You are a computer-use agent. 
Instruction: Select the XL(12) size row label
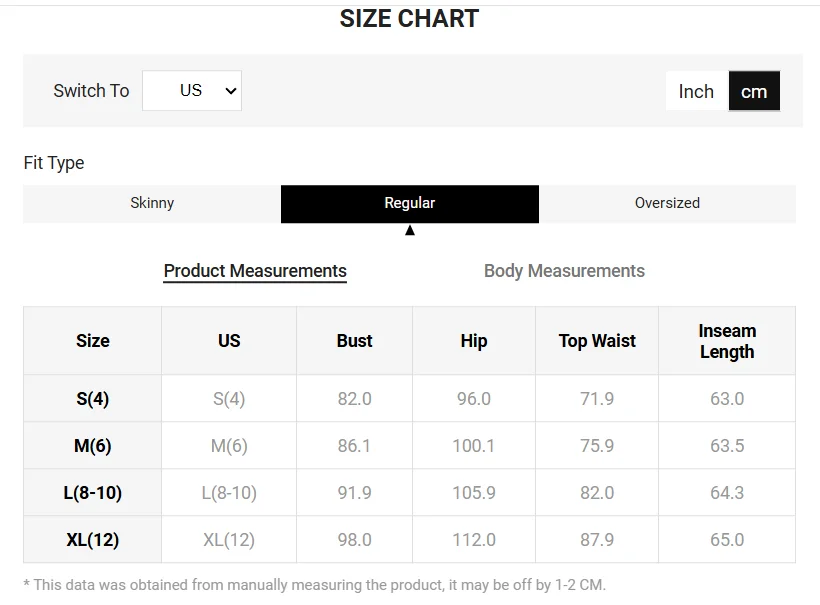tap(93, 540)
